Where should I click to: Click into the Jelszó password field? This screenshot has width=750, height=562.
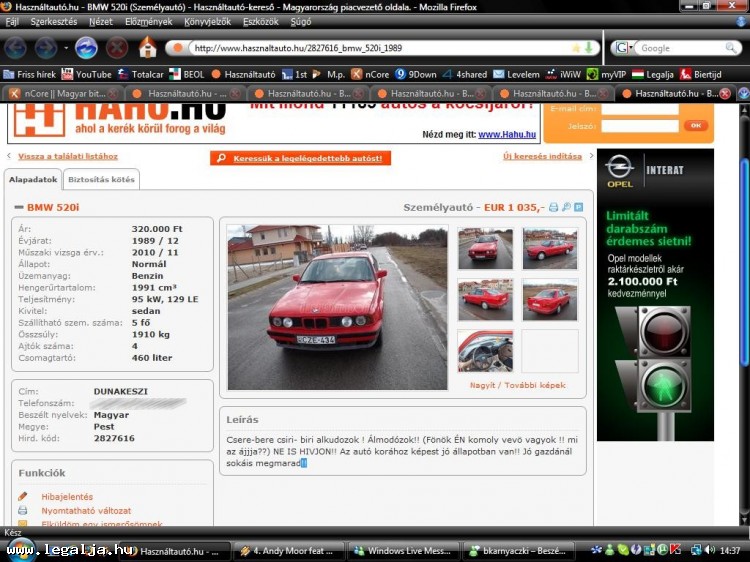[639, 126]
